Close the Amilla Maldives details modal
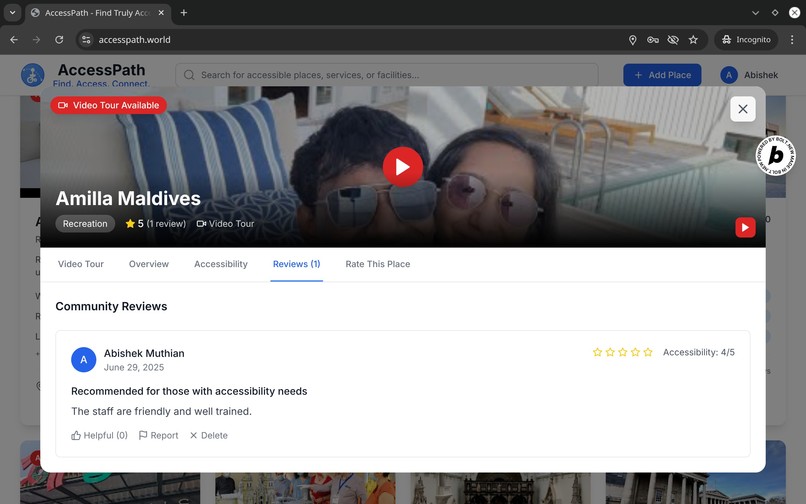Screen dimensions: 806x504 point(742,109)
